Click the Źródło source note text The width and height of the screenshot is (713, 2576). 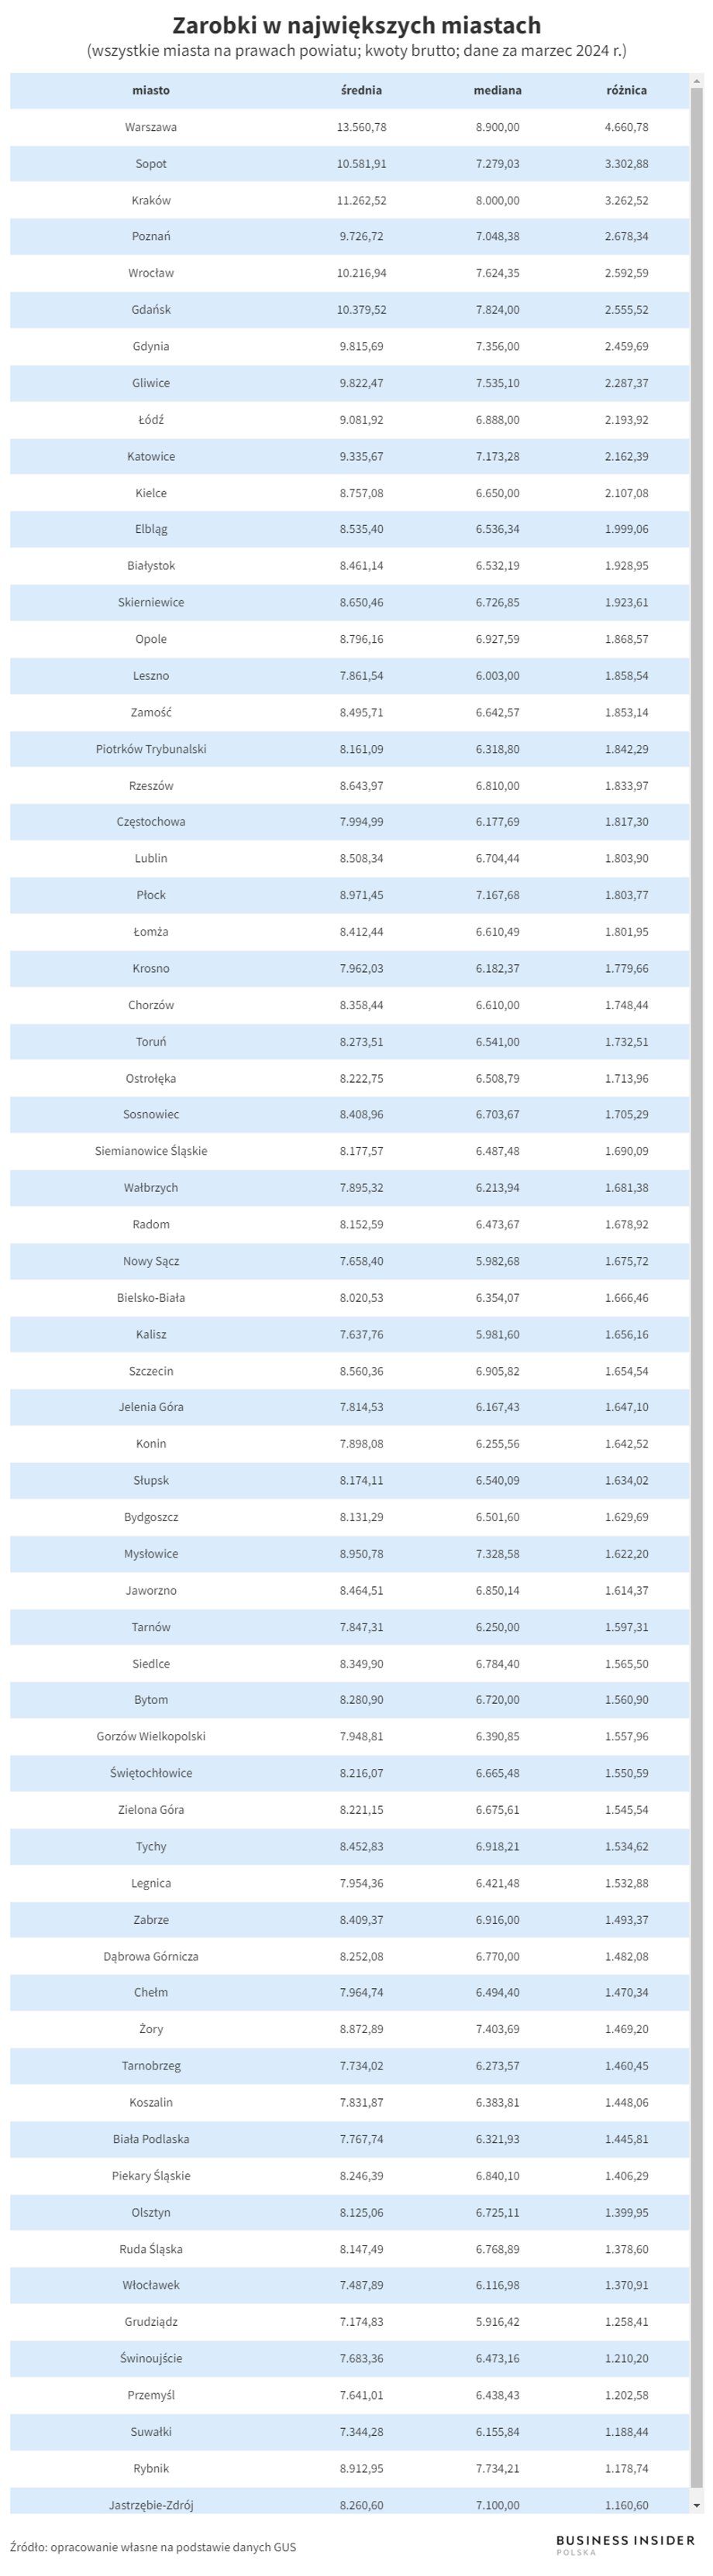[x=153, y=2547]
